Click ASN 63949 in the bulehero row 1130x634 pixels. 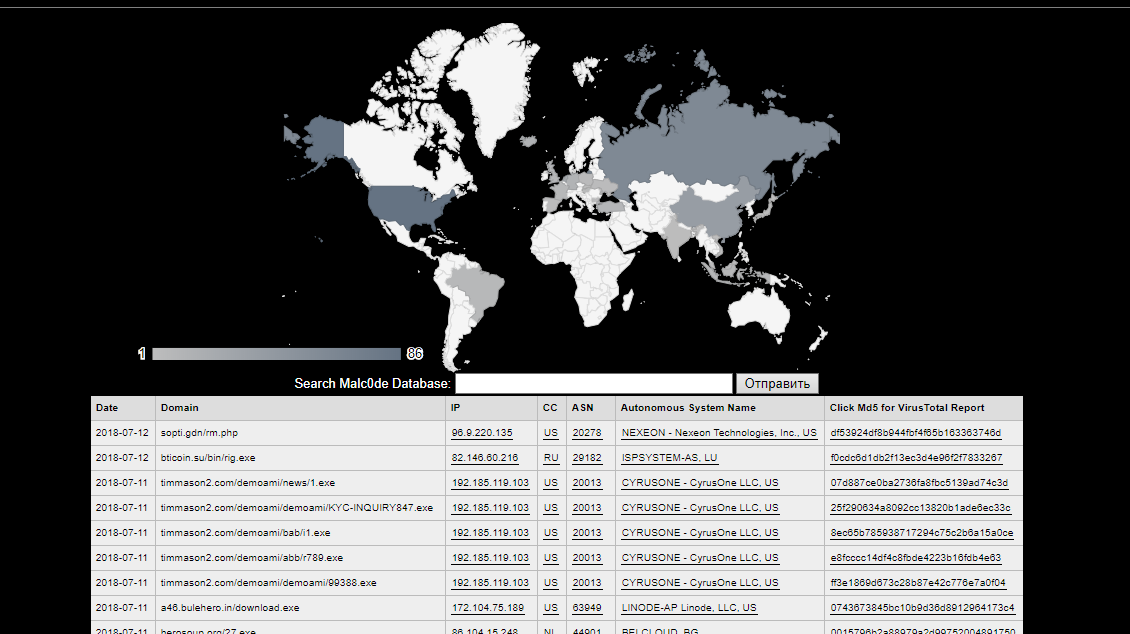587,608
